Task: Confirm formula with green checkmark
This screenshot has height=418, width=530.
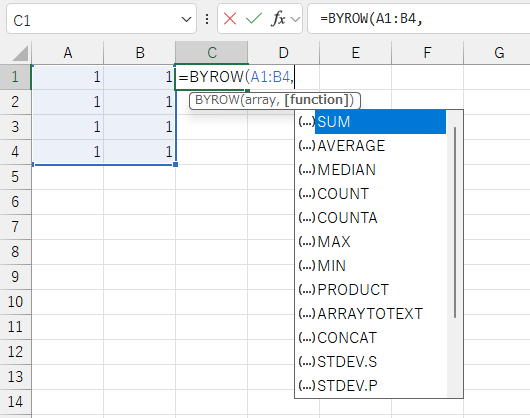Action: (x=254, y=19)
